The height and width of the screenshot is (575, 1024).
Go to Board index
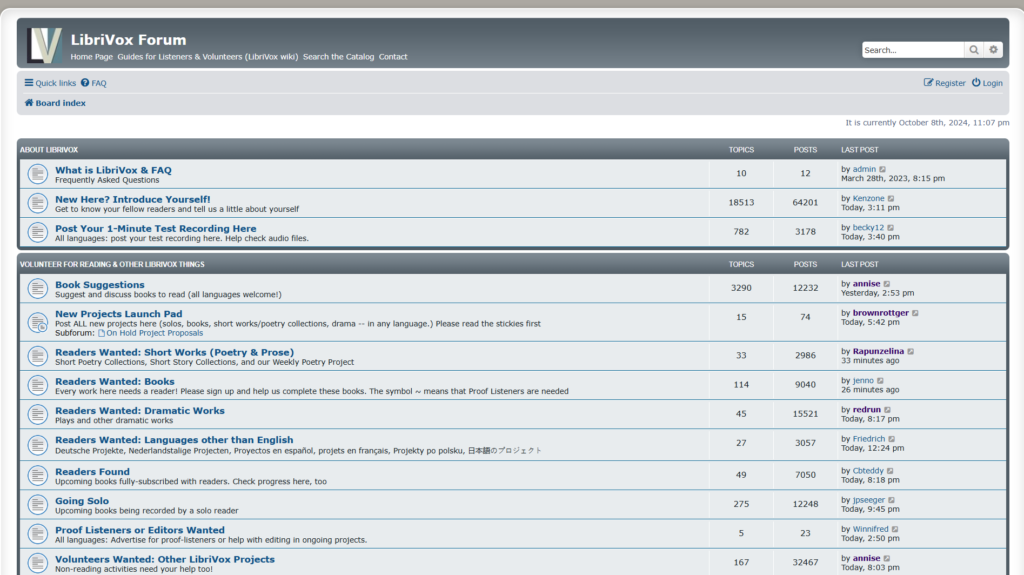[x=55, y=103]
